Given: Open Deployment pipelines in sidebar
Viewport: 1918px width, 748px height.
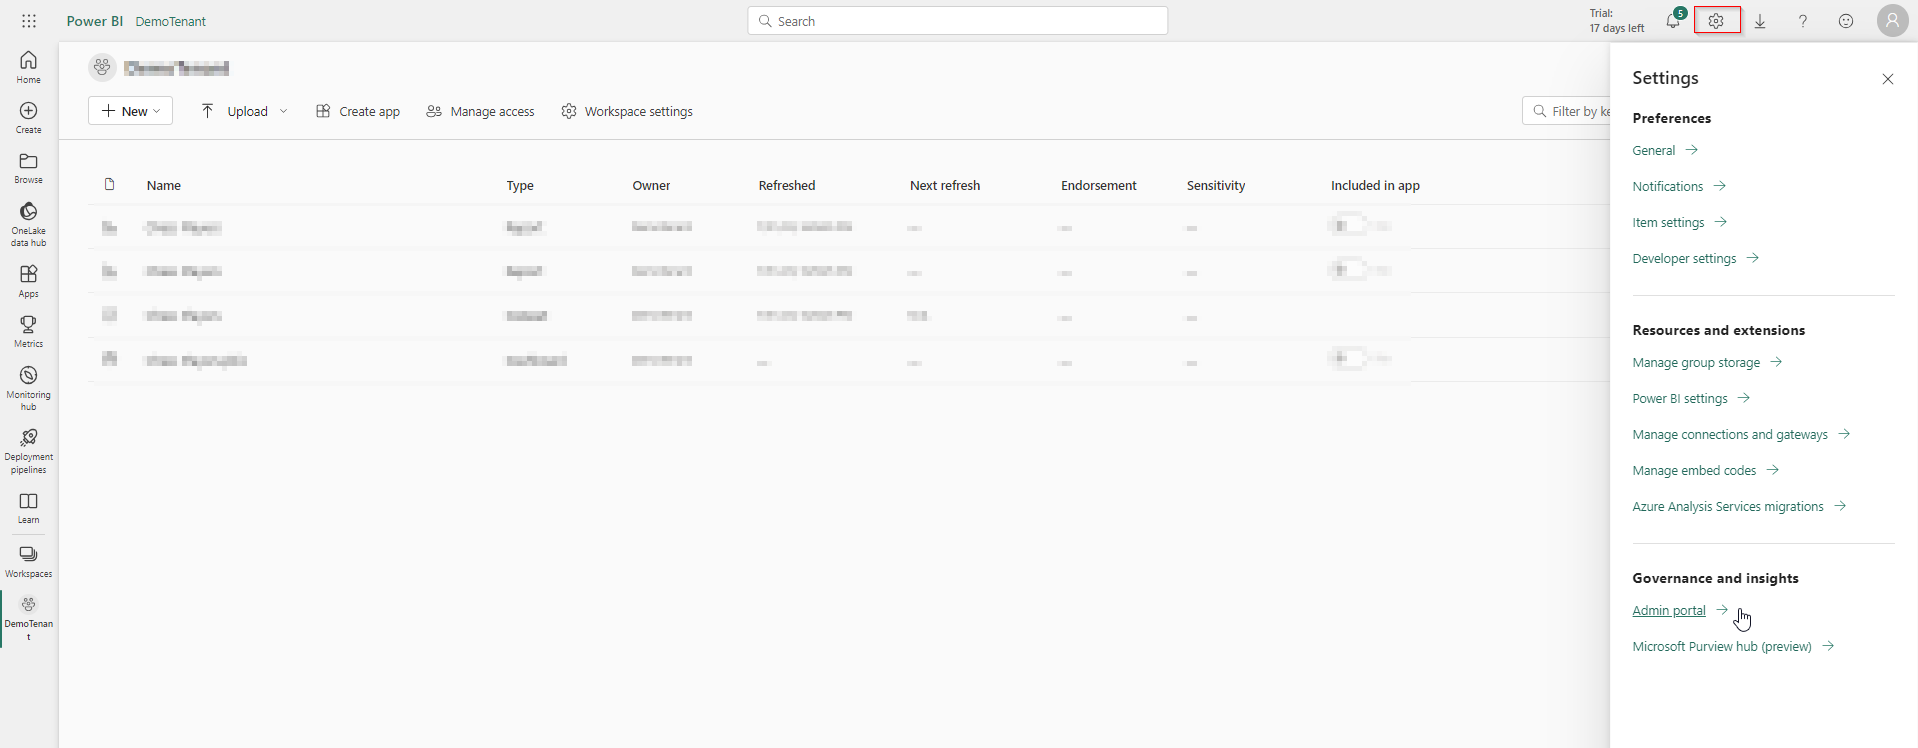Looking at the screenshot, I should click(x=29, y=449).
